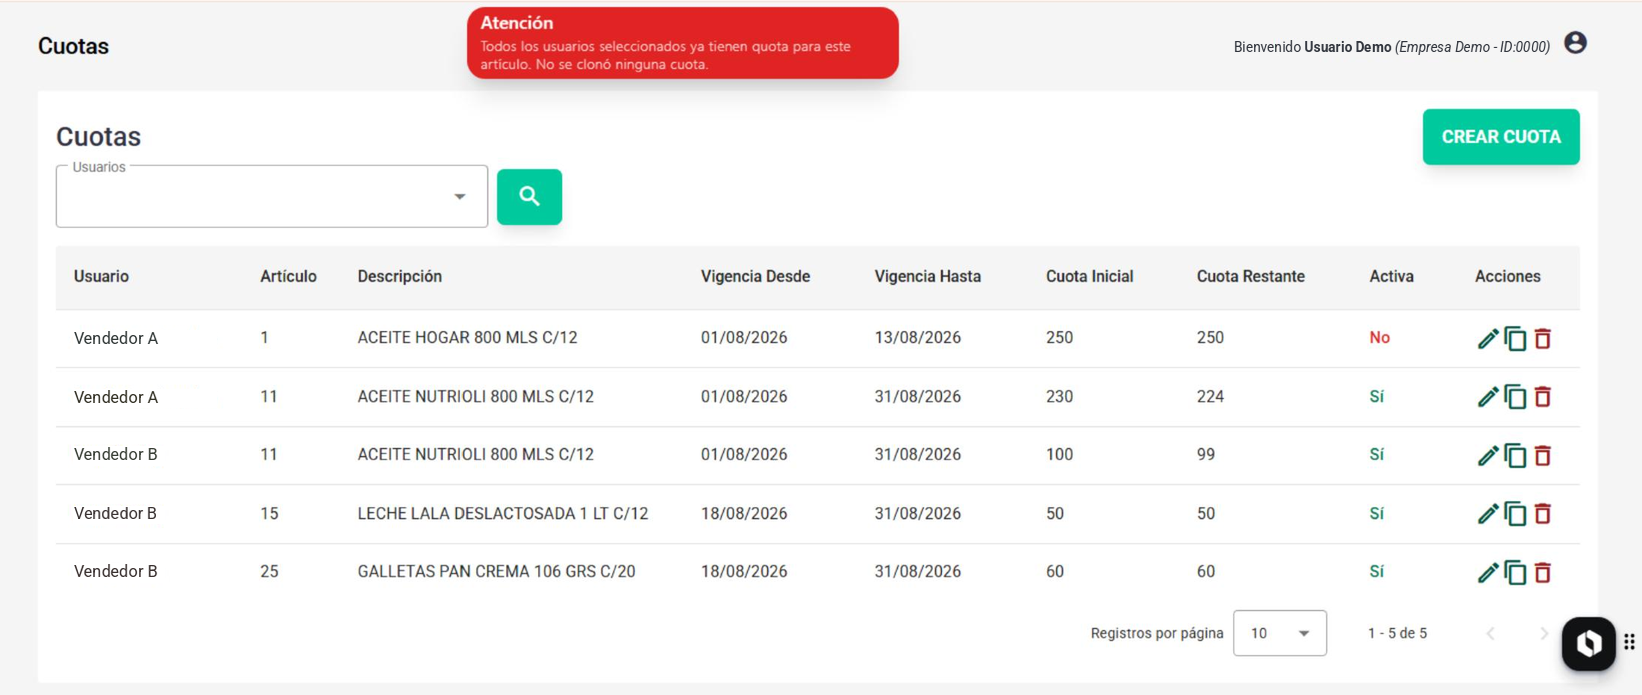Click article number 15
Viewport: 1642px width, 695px height.
(x=269, y=514)
